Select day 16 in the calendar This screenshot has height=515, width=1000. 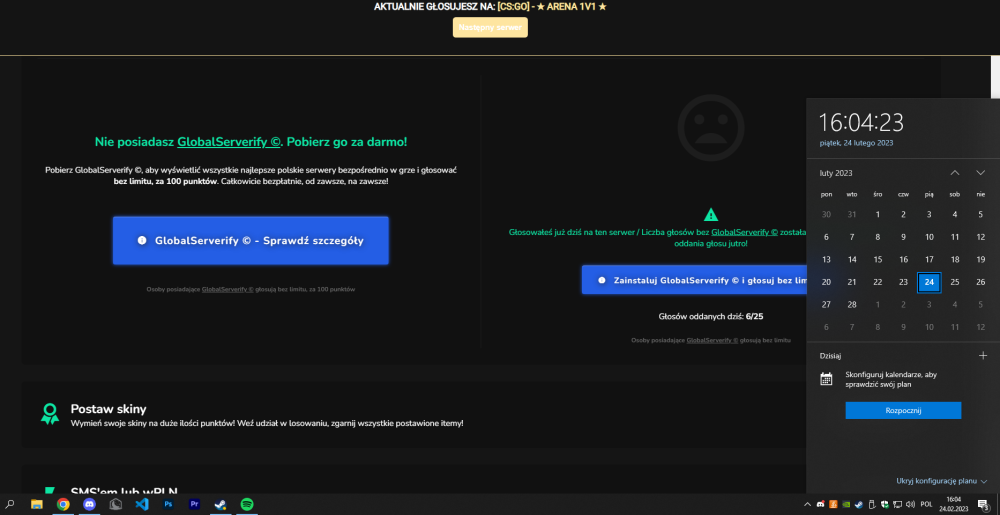pyautogui.click(x=903, y=259)
